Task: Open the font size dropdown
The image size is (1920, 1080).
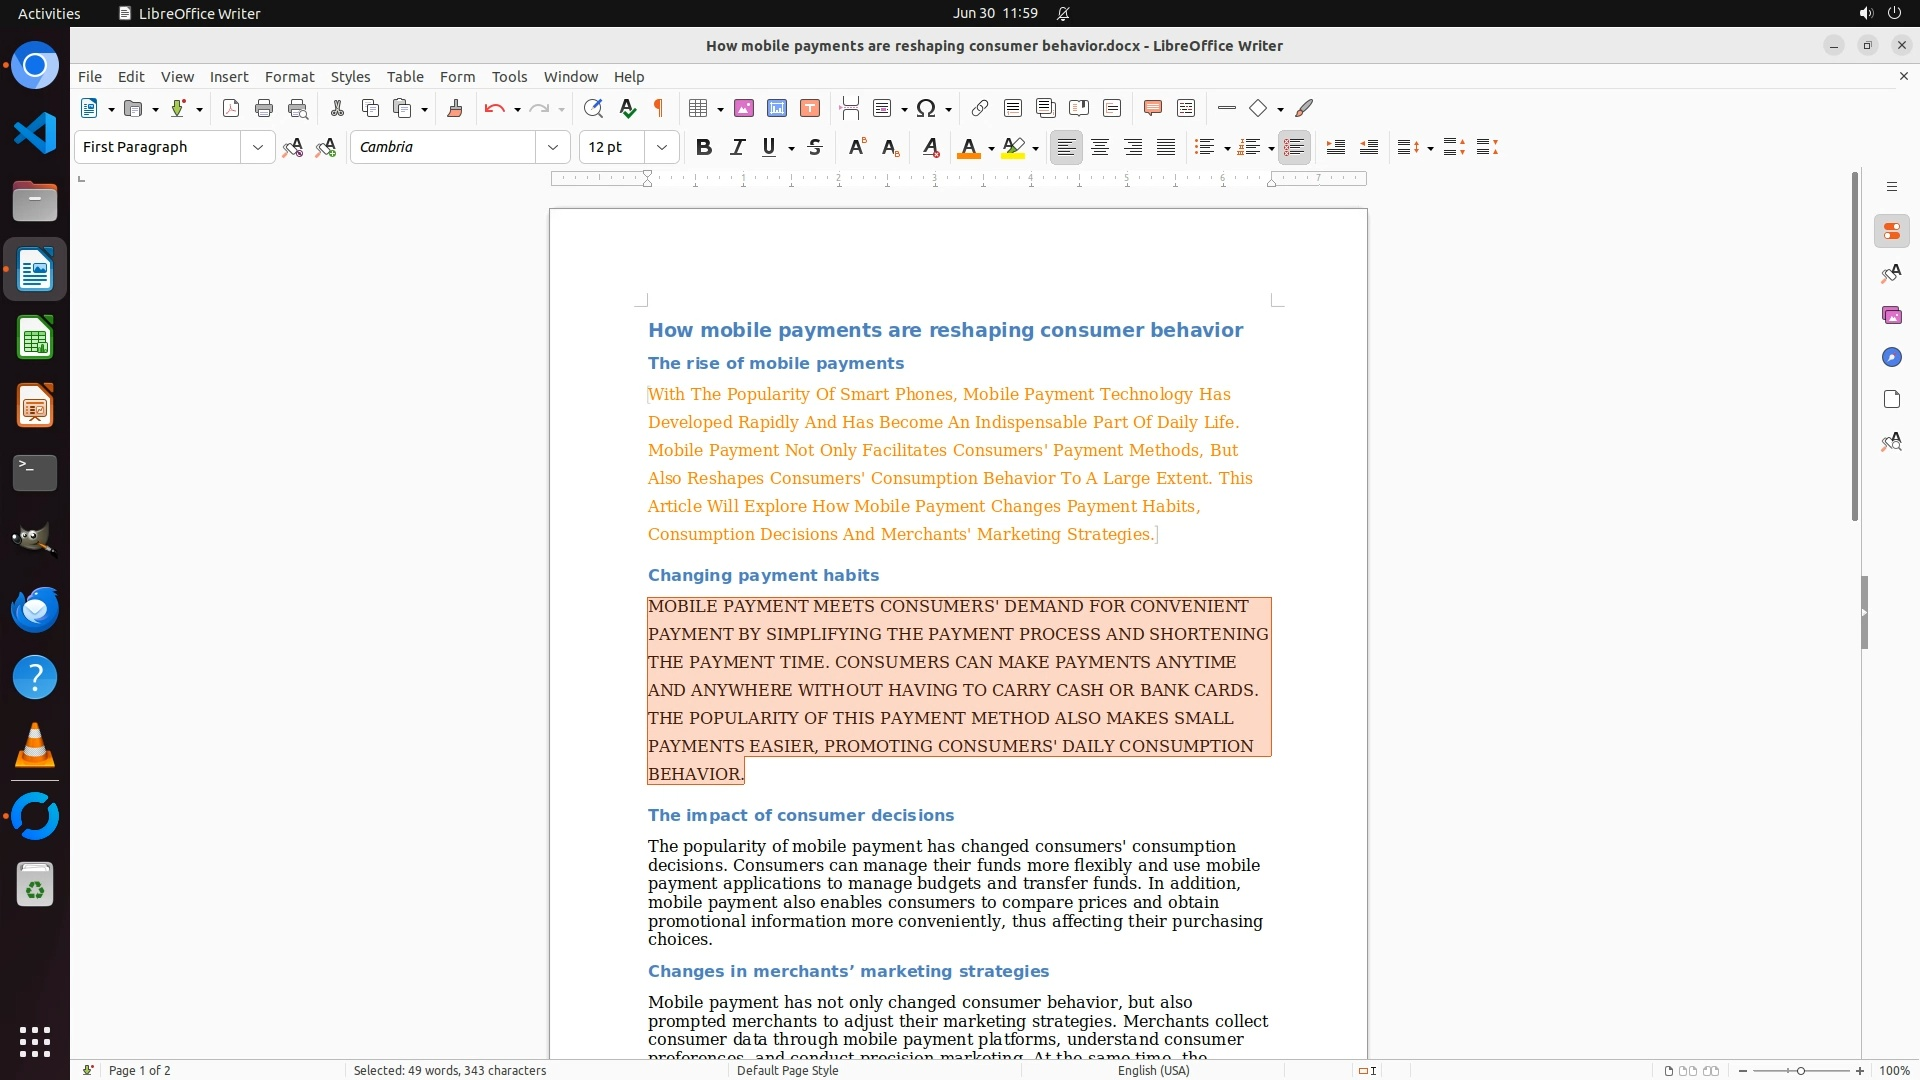Action: click(x=662, y=147)
